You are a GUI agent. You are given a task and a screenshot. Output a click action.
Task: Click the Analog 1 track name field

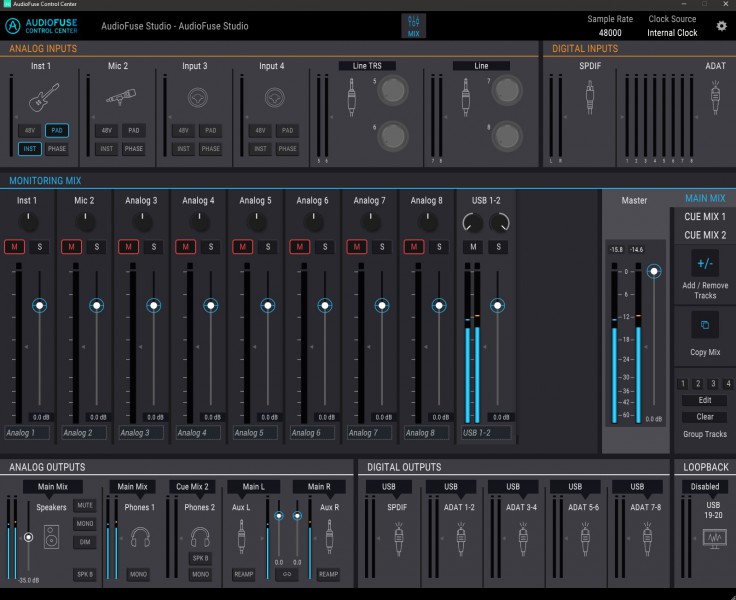coord(27,432)
